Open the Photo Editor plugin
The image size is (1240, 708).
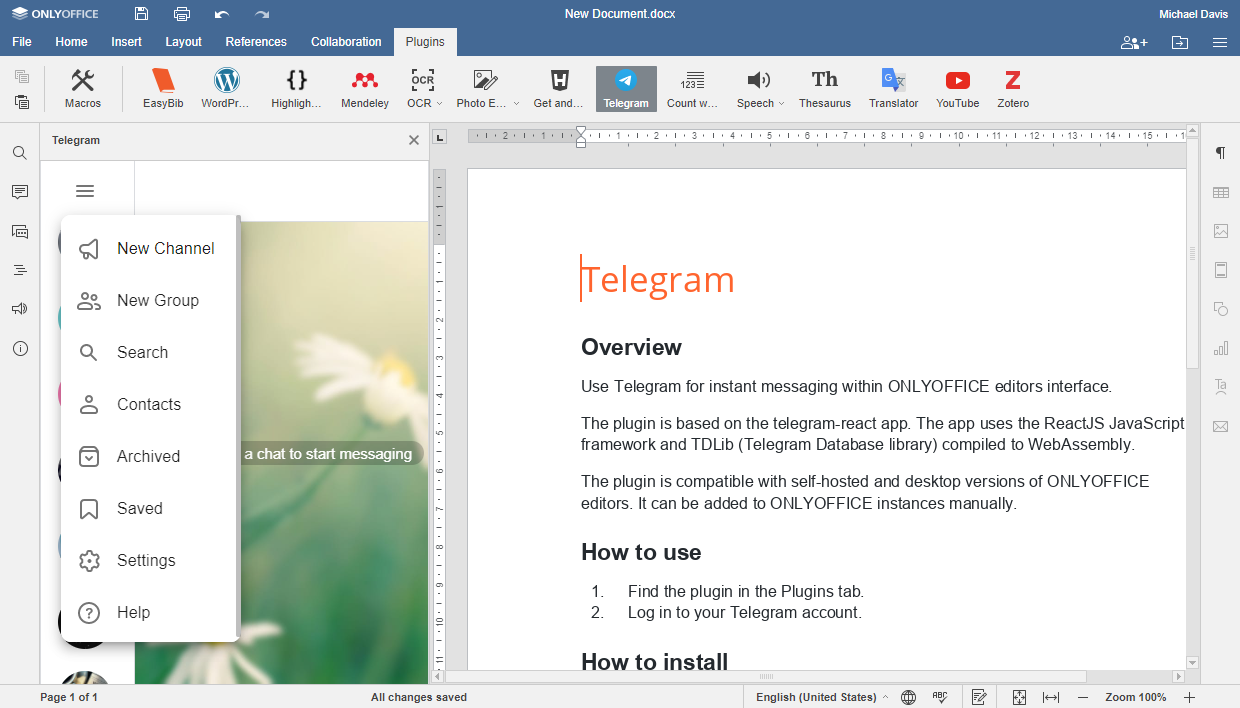484,89
